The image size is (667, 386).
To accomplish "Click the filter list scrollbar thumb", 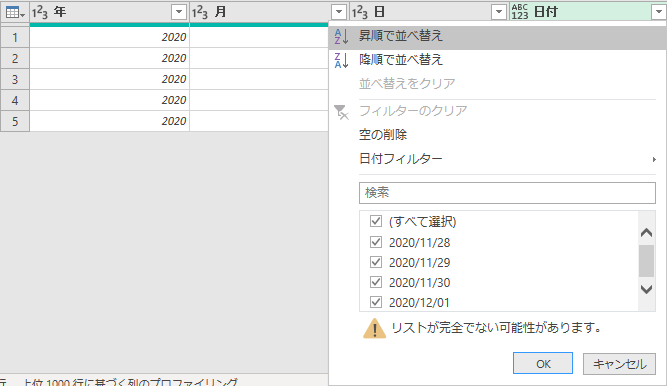I will coord(647,261).
